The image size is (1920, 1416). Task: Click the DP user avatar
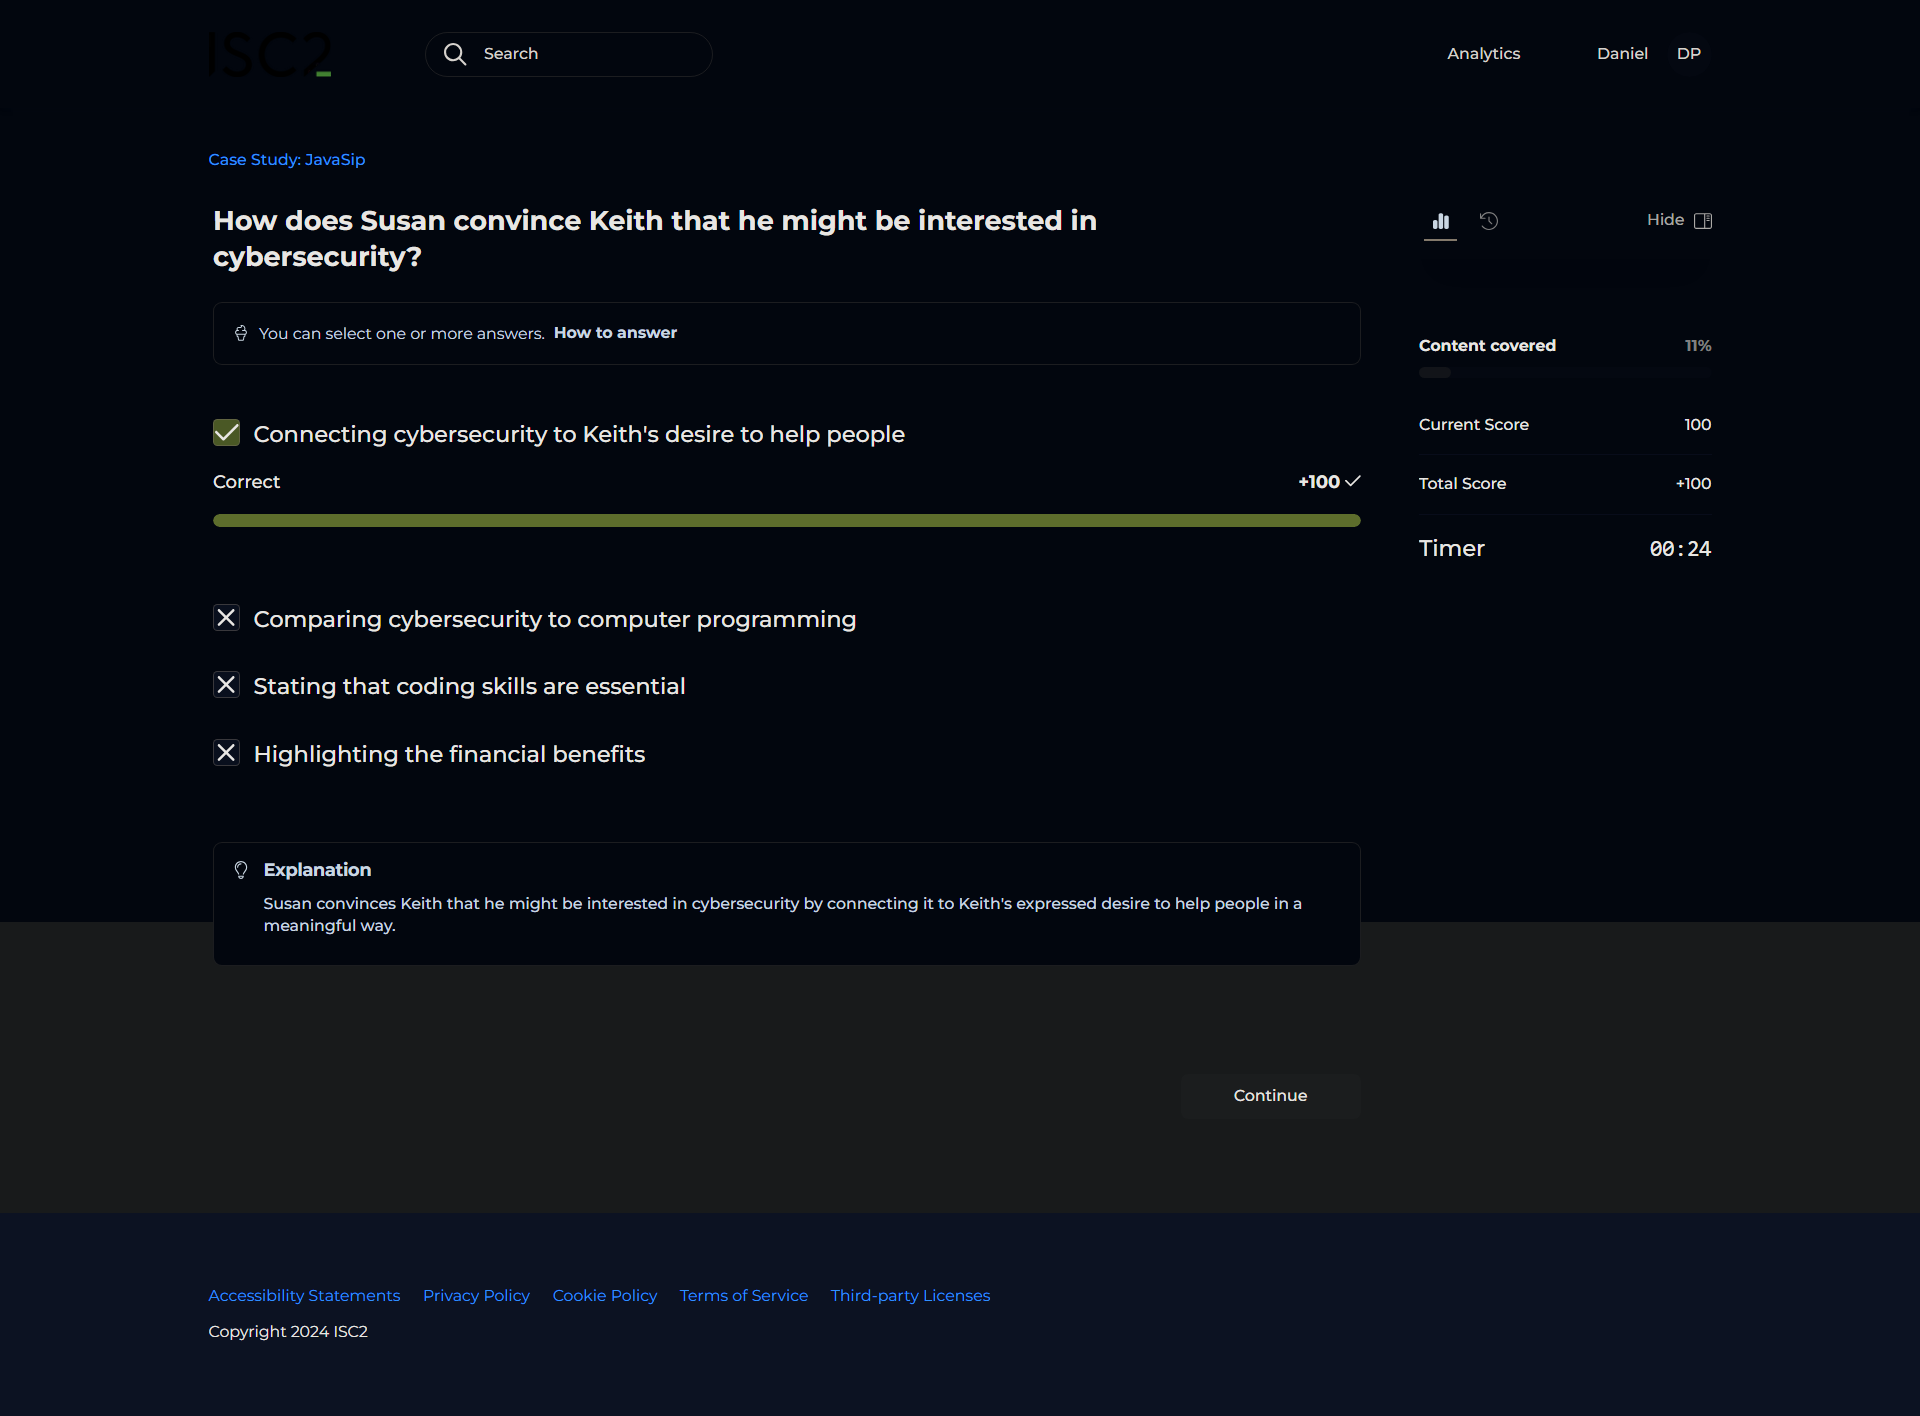[1688, 54]
